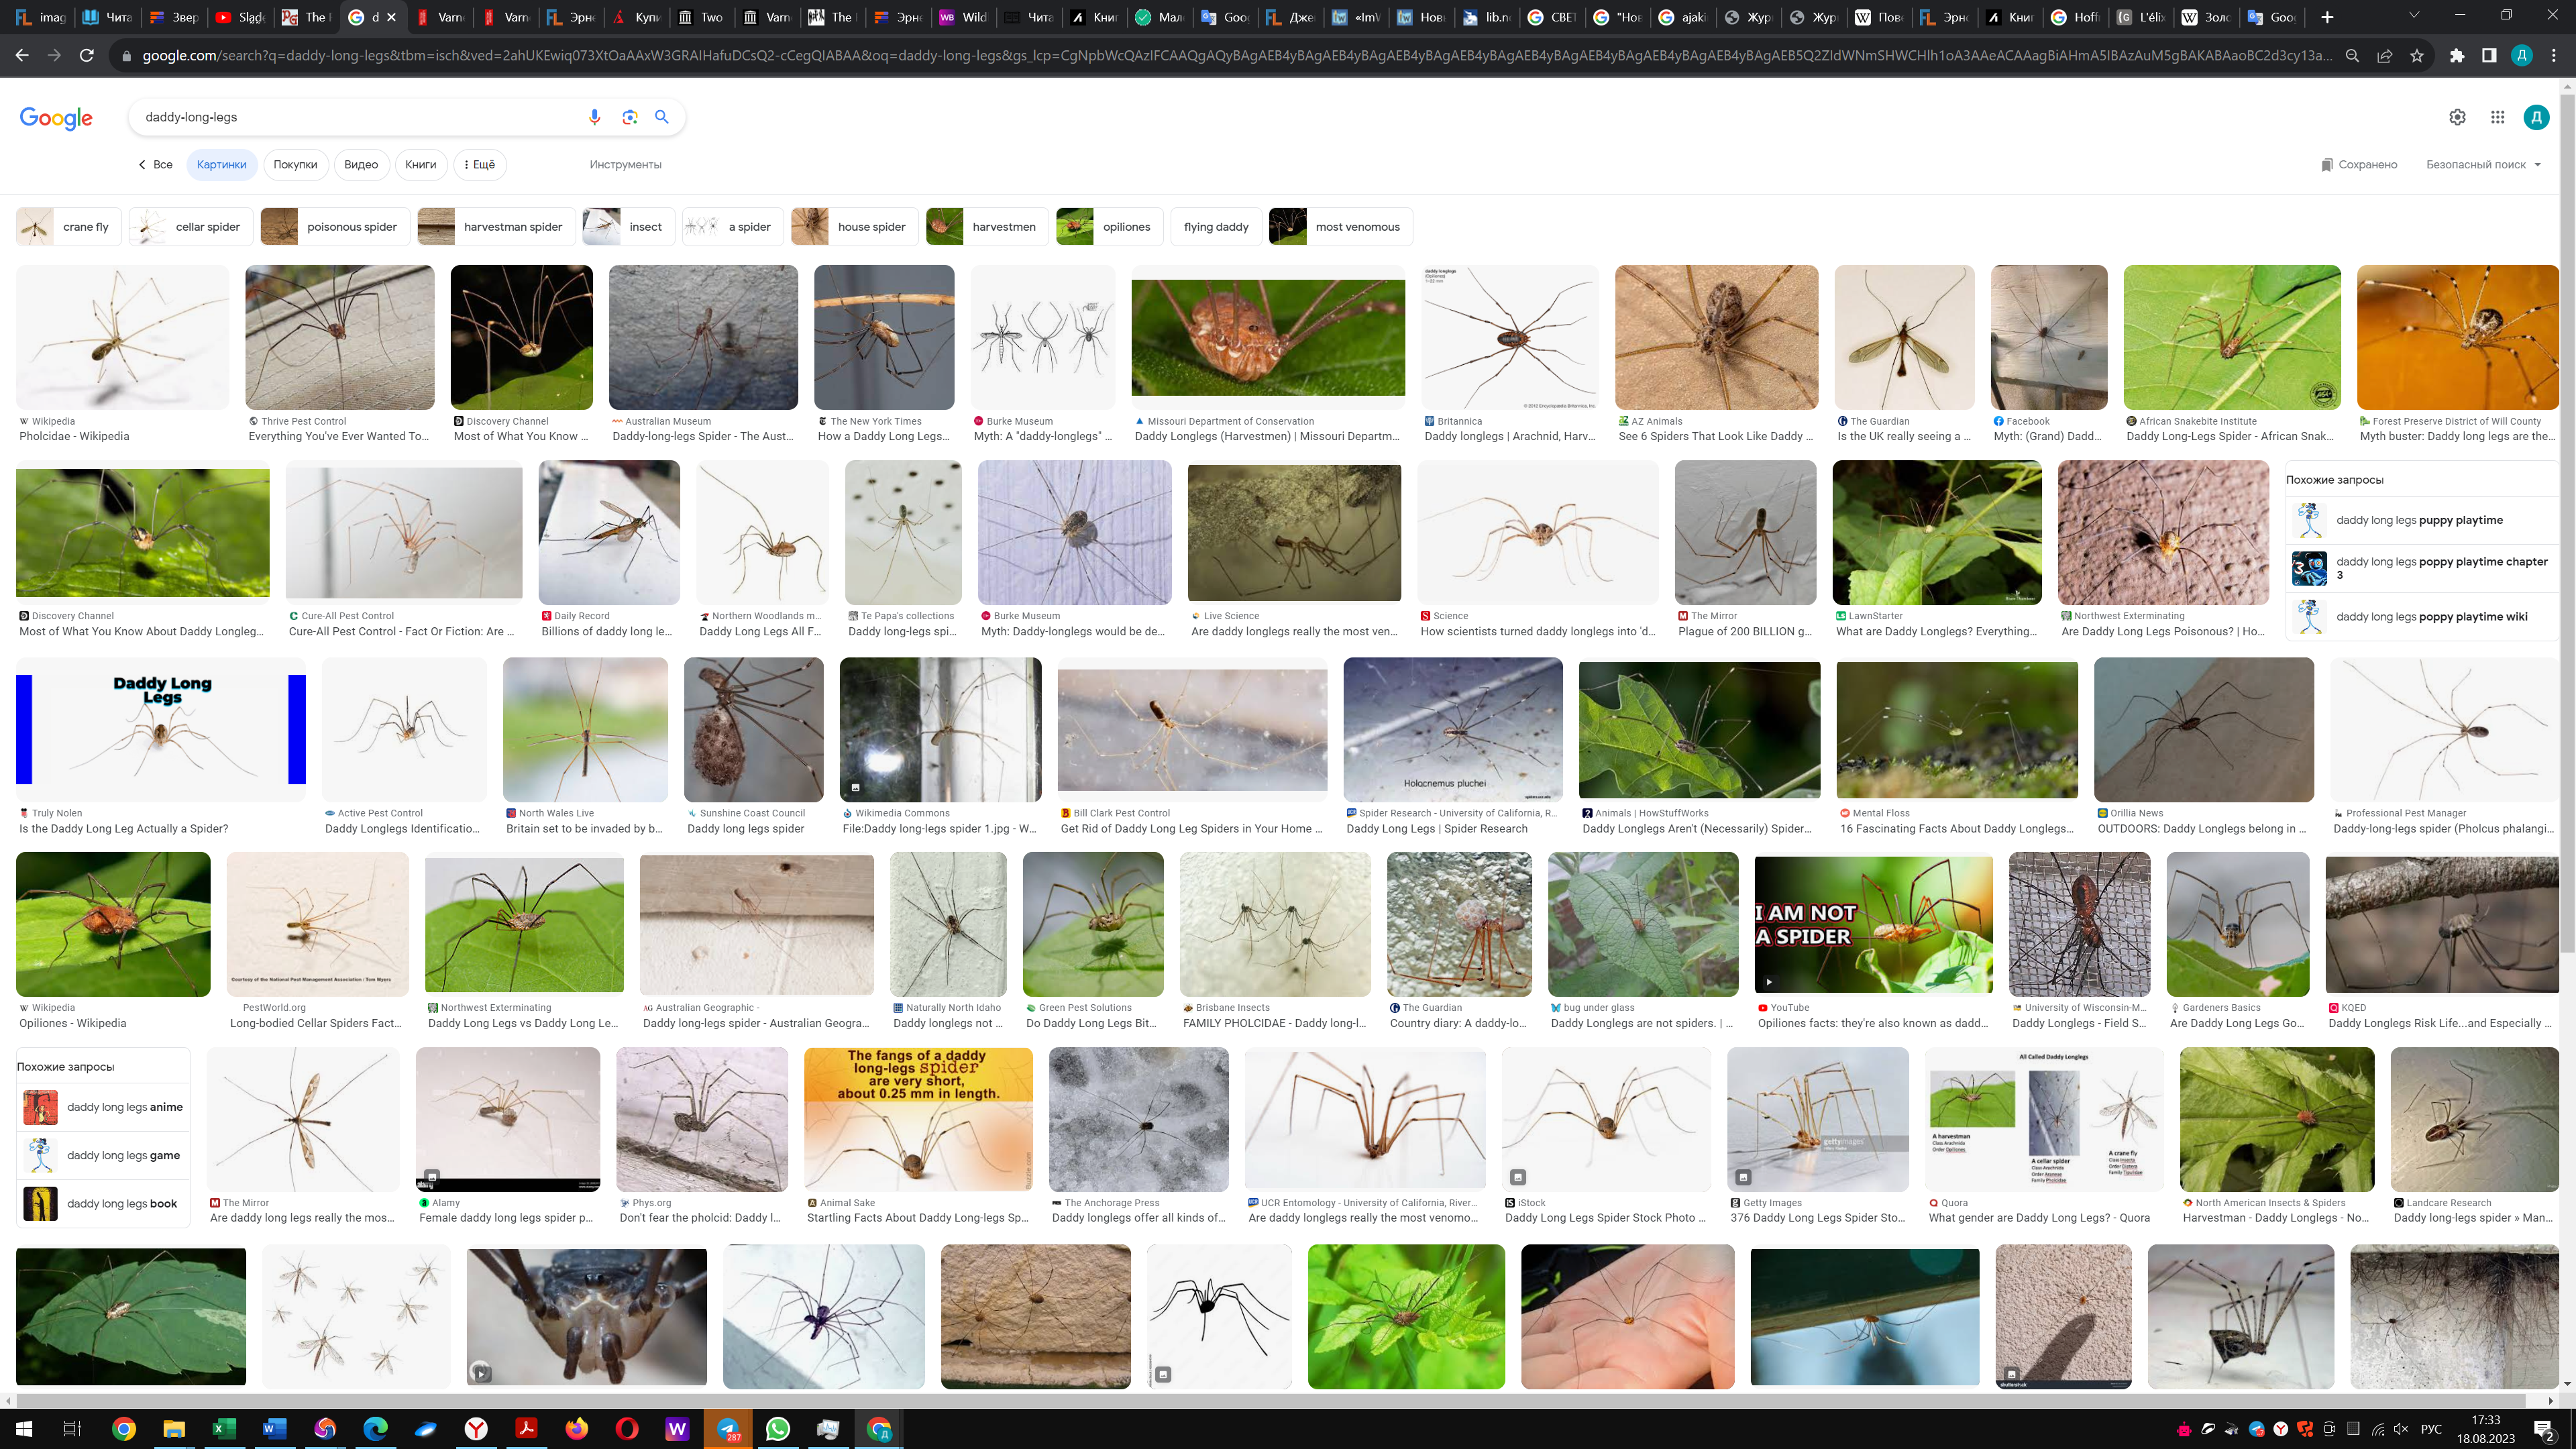Switch to the Wild browser tab
2576x1449 pixels.
tap(963, 17)
